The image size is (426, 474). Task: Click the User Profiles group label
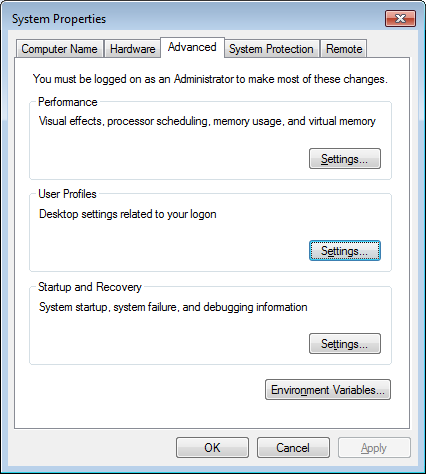coord(67,194)
